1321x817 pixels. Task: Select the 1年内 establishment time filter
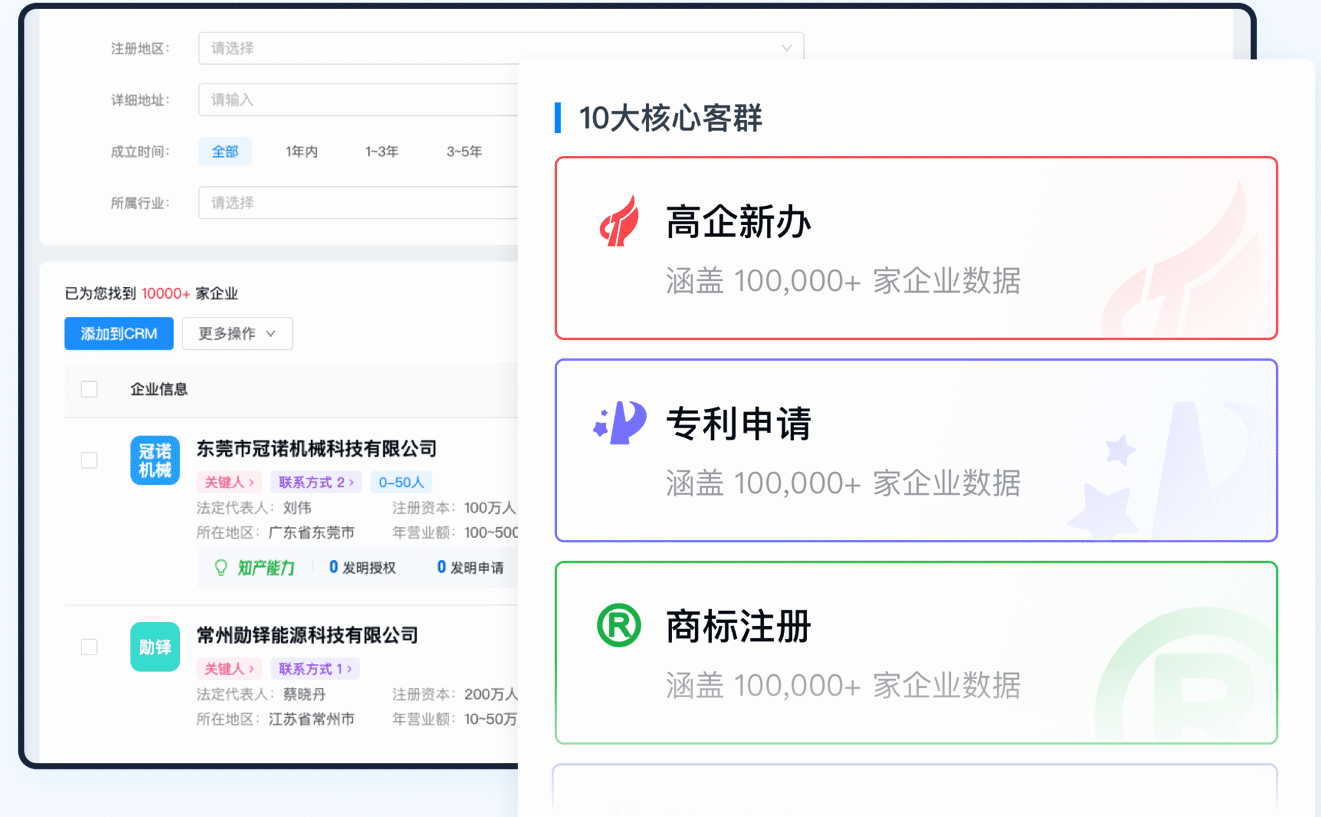point(301,152)
